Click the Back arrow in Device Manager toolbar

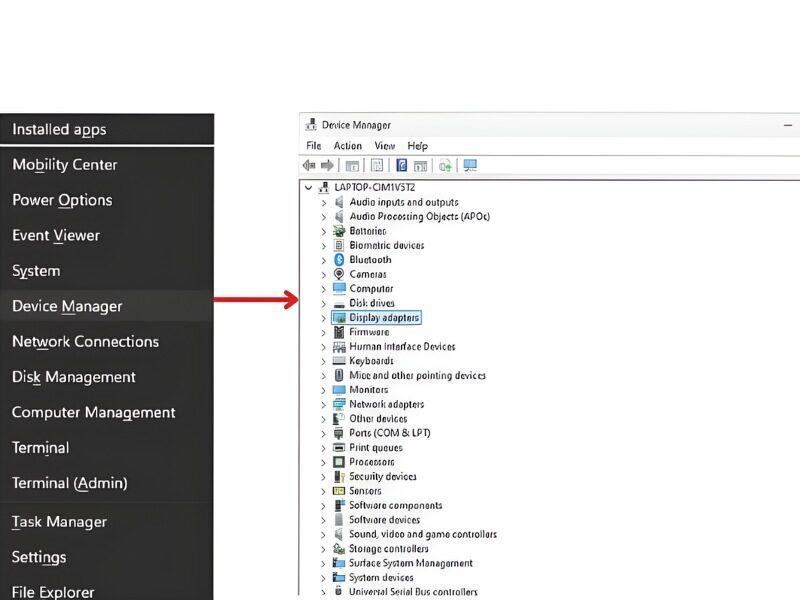pos(309,166)
